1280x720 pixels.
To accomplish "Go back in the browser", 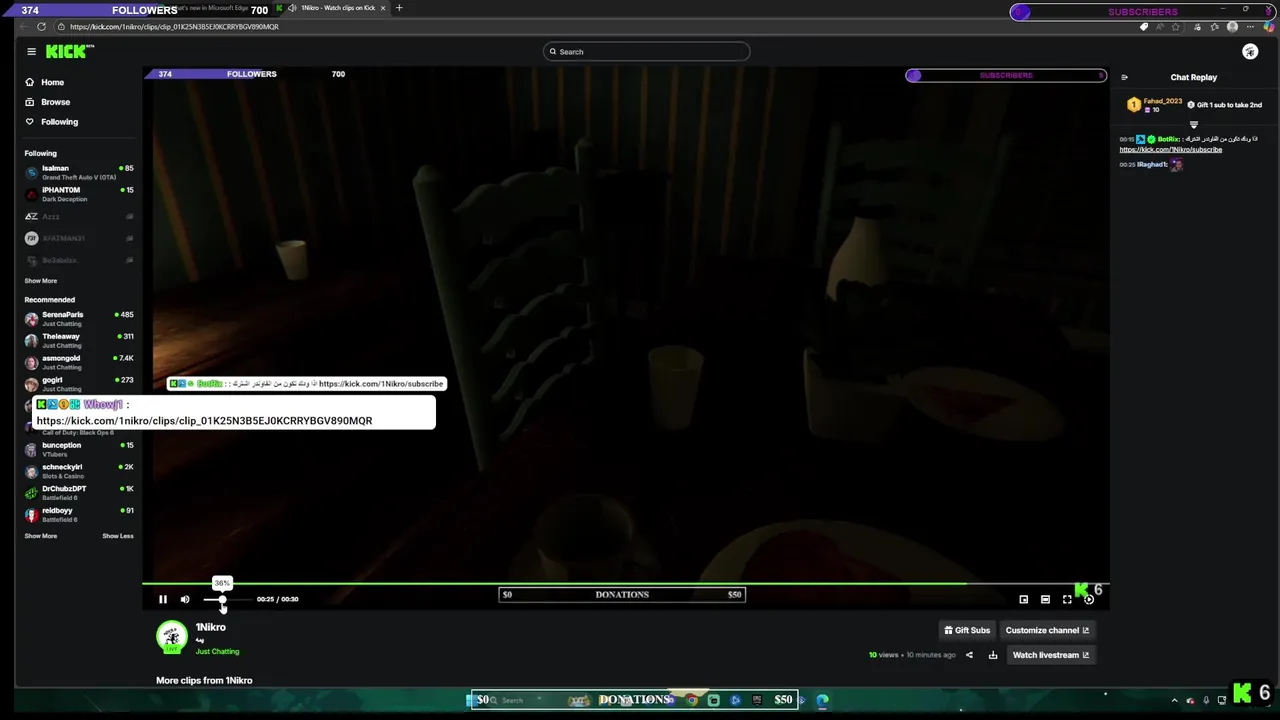I will [24, 27].
